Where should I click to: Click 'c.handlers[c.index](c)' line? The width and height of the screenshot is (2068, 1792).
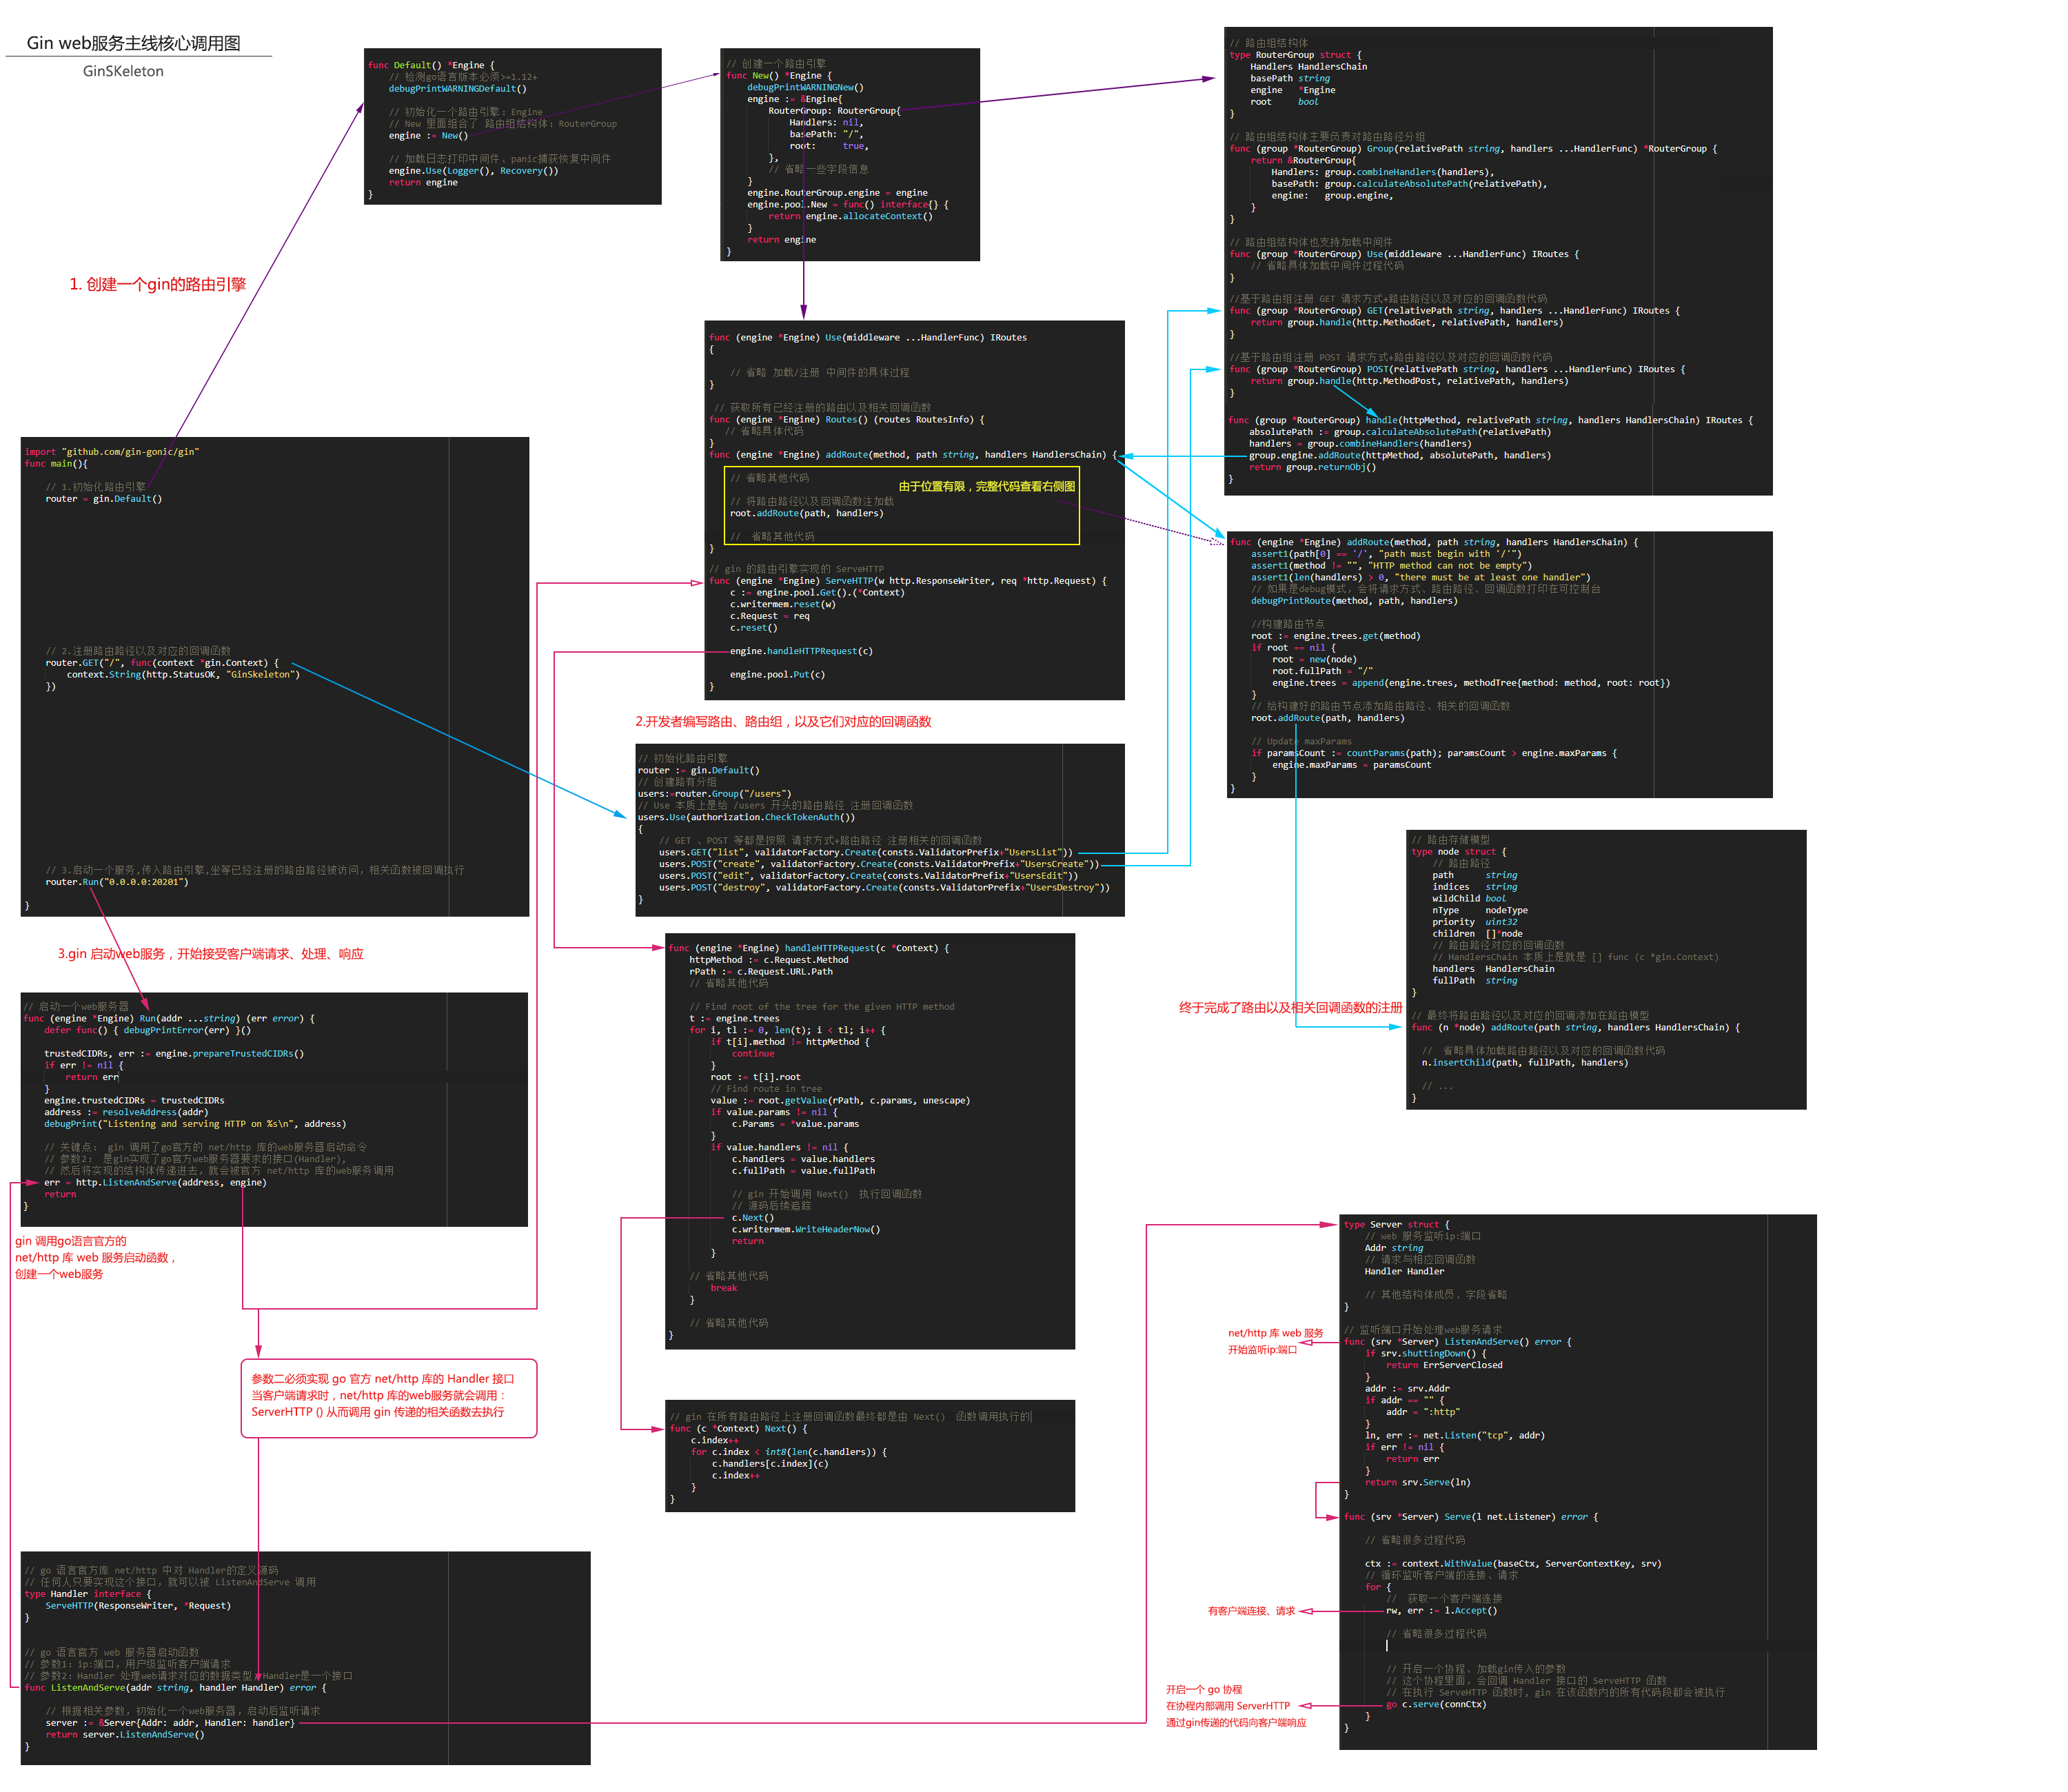[x=770, y=1463]
